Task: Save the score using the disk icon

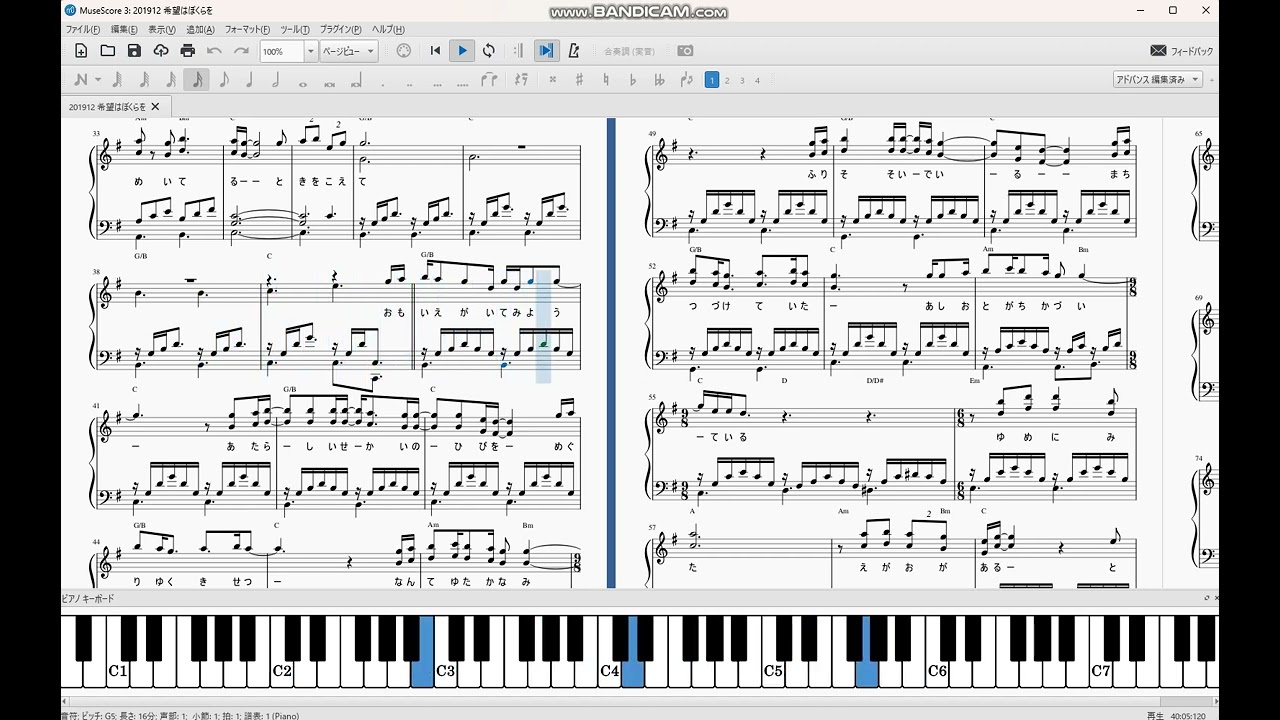Action: [134, 51]
